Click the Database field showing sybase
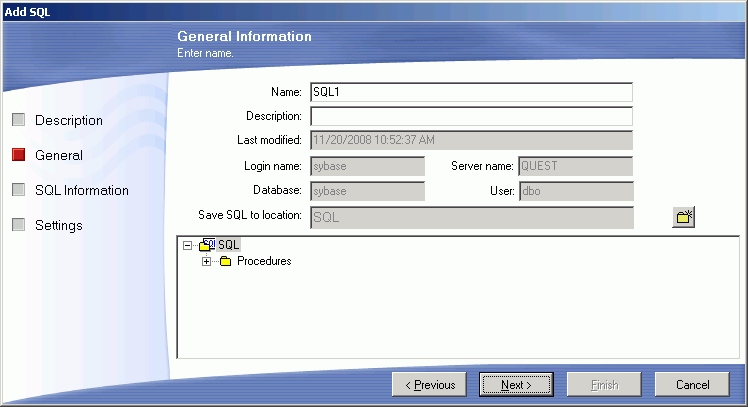This screenshot has height=407, width=748. coord(367,191)
